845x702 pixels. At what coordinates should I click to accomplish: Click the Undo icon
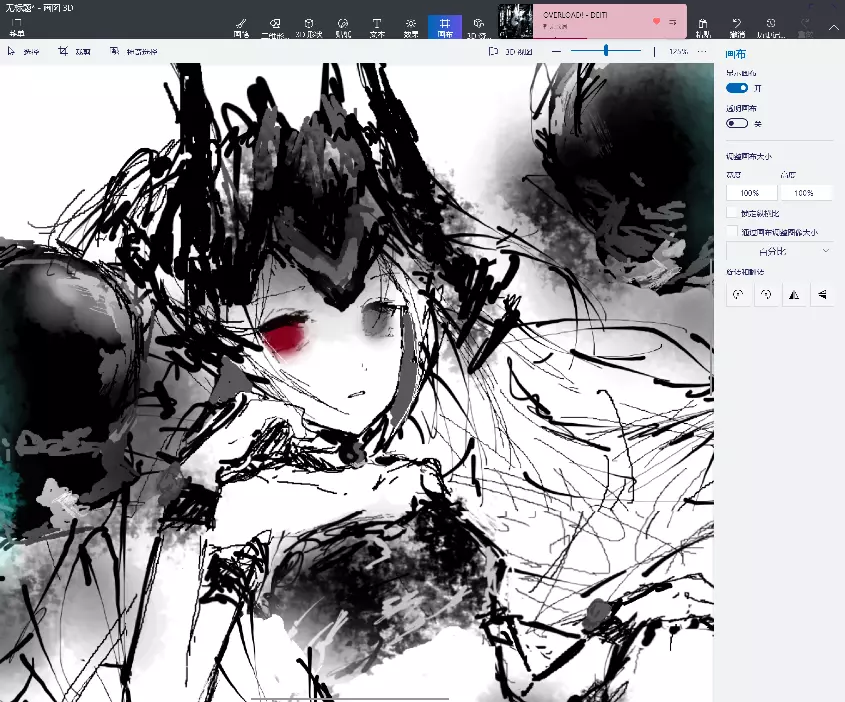pyautogui.click(x=736, y=26)
